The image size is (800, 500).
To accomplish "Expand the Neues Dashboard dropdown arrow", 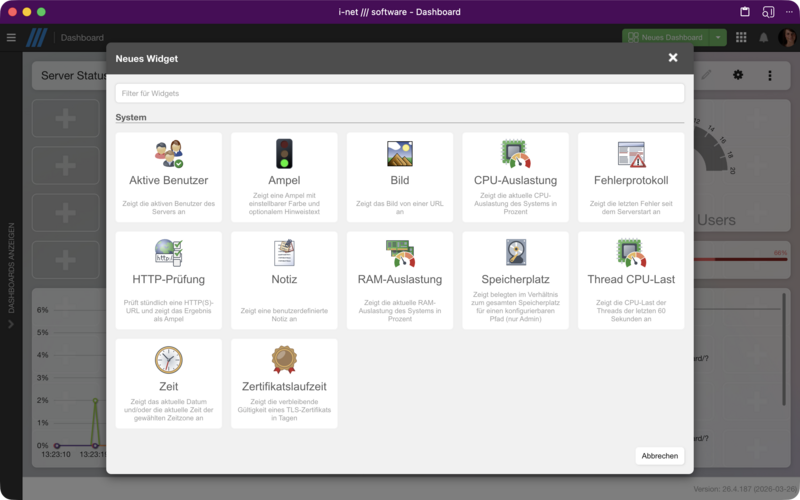I will point(718,37).
